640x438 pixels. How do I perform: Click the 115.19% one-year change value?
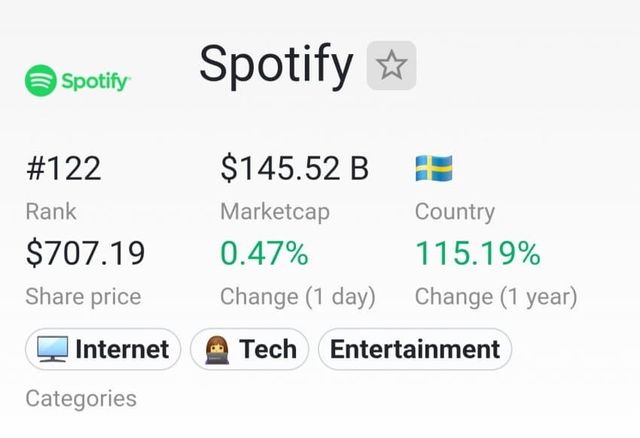(x=477, y=254)
